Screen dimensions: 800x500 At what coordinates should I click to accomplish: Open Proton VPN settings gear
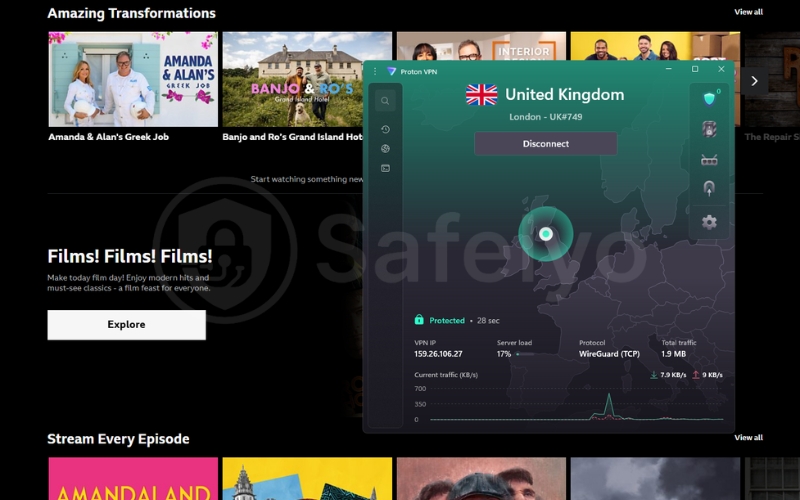(709, 222)
